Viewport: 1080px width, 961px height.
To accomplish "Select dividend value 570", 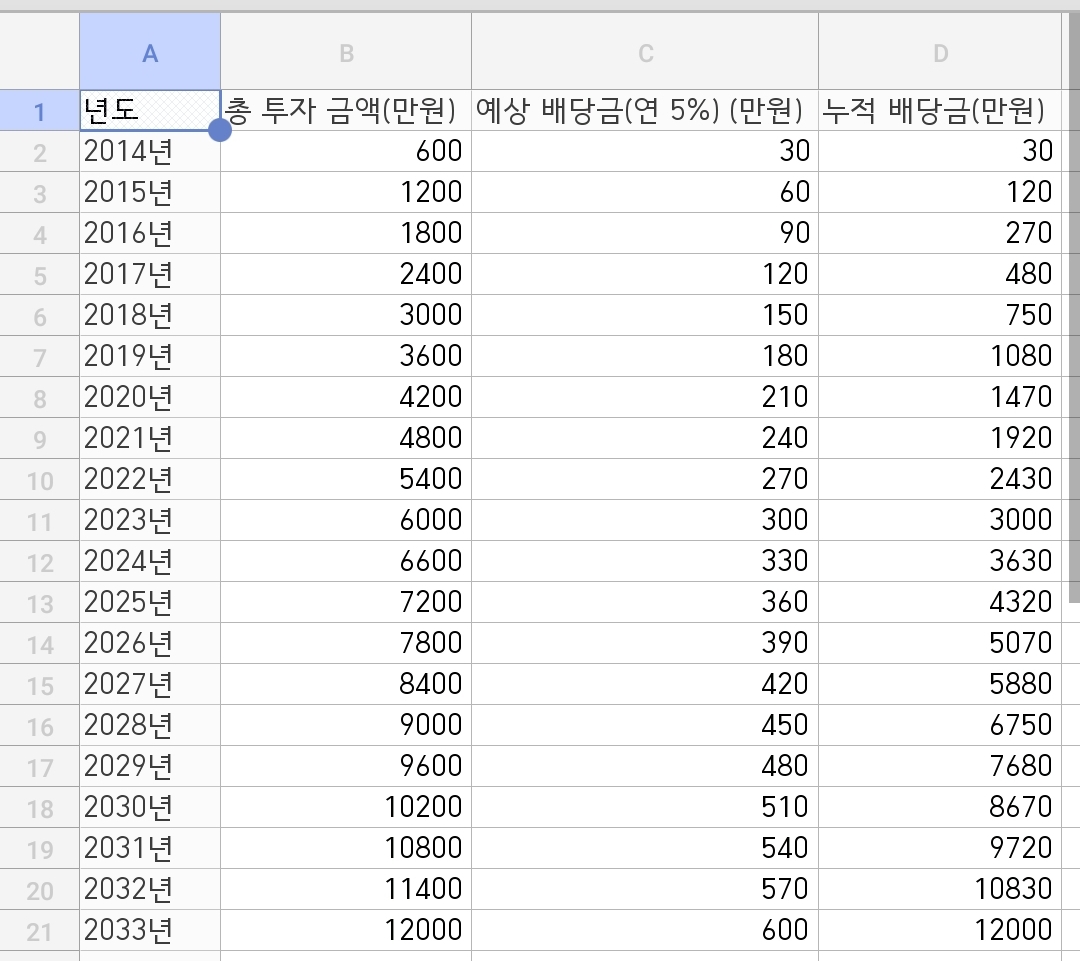I will click(645, 889).
